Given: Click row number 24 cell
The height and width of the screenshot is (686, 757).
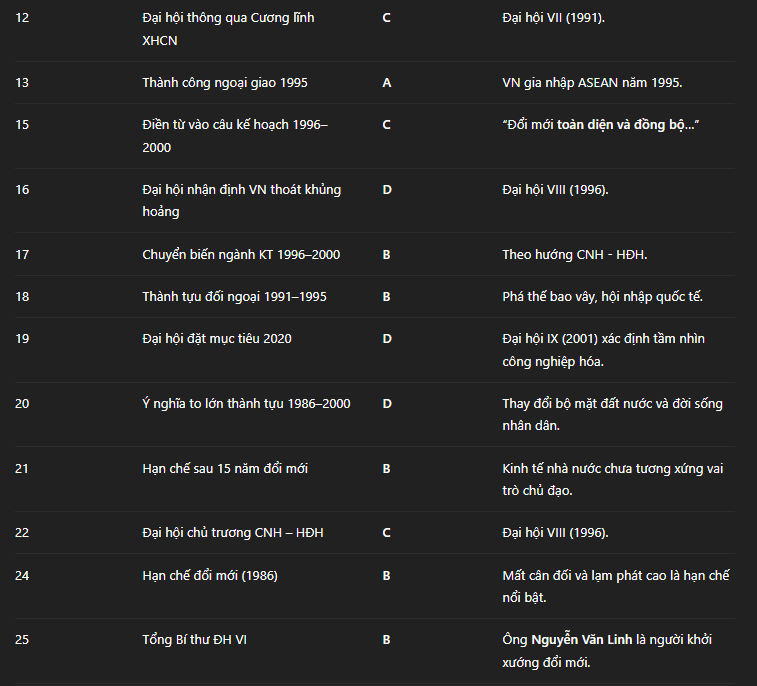Looking at the screenshot, I should [22, 575].
